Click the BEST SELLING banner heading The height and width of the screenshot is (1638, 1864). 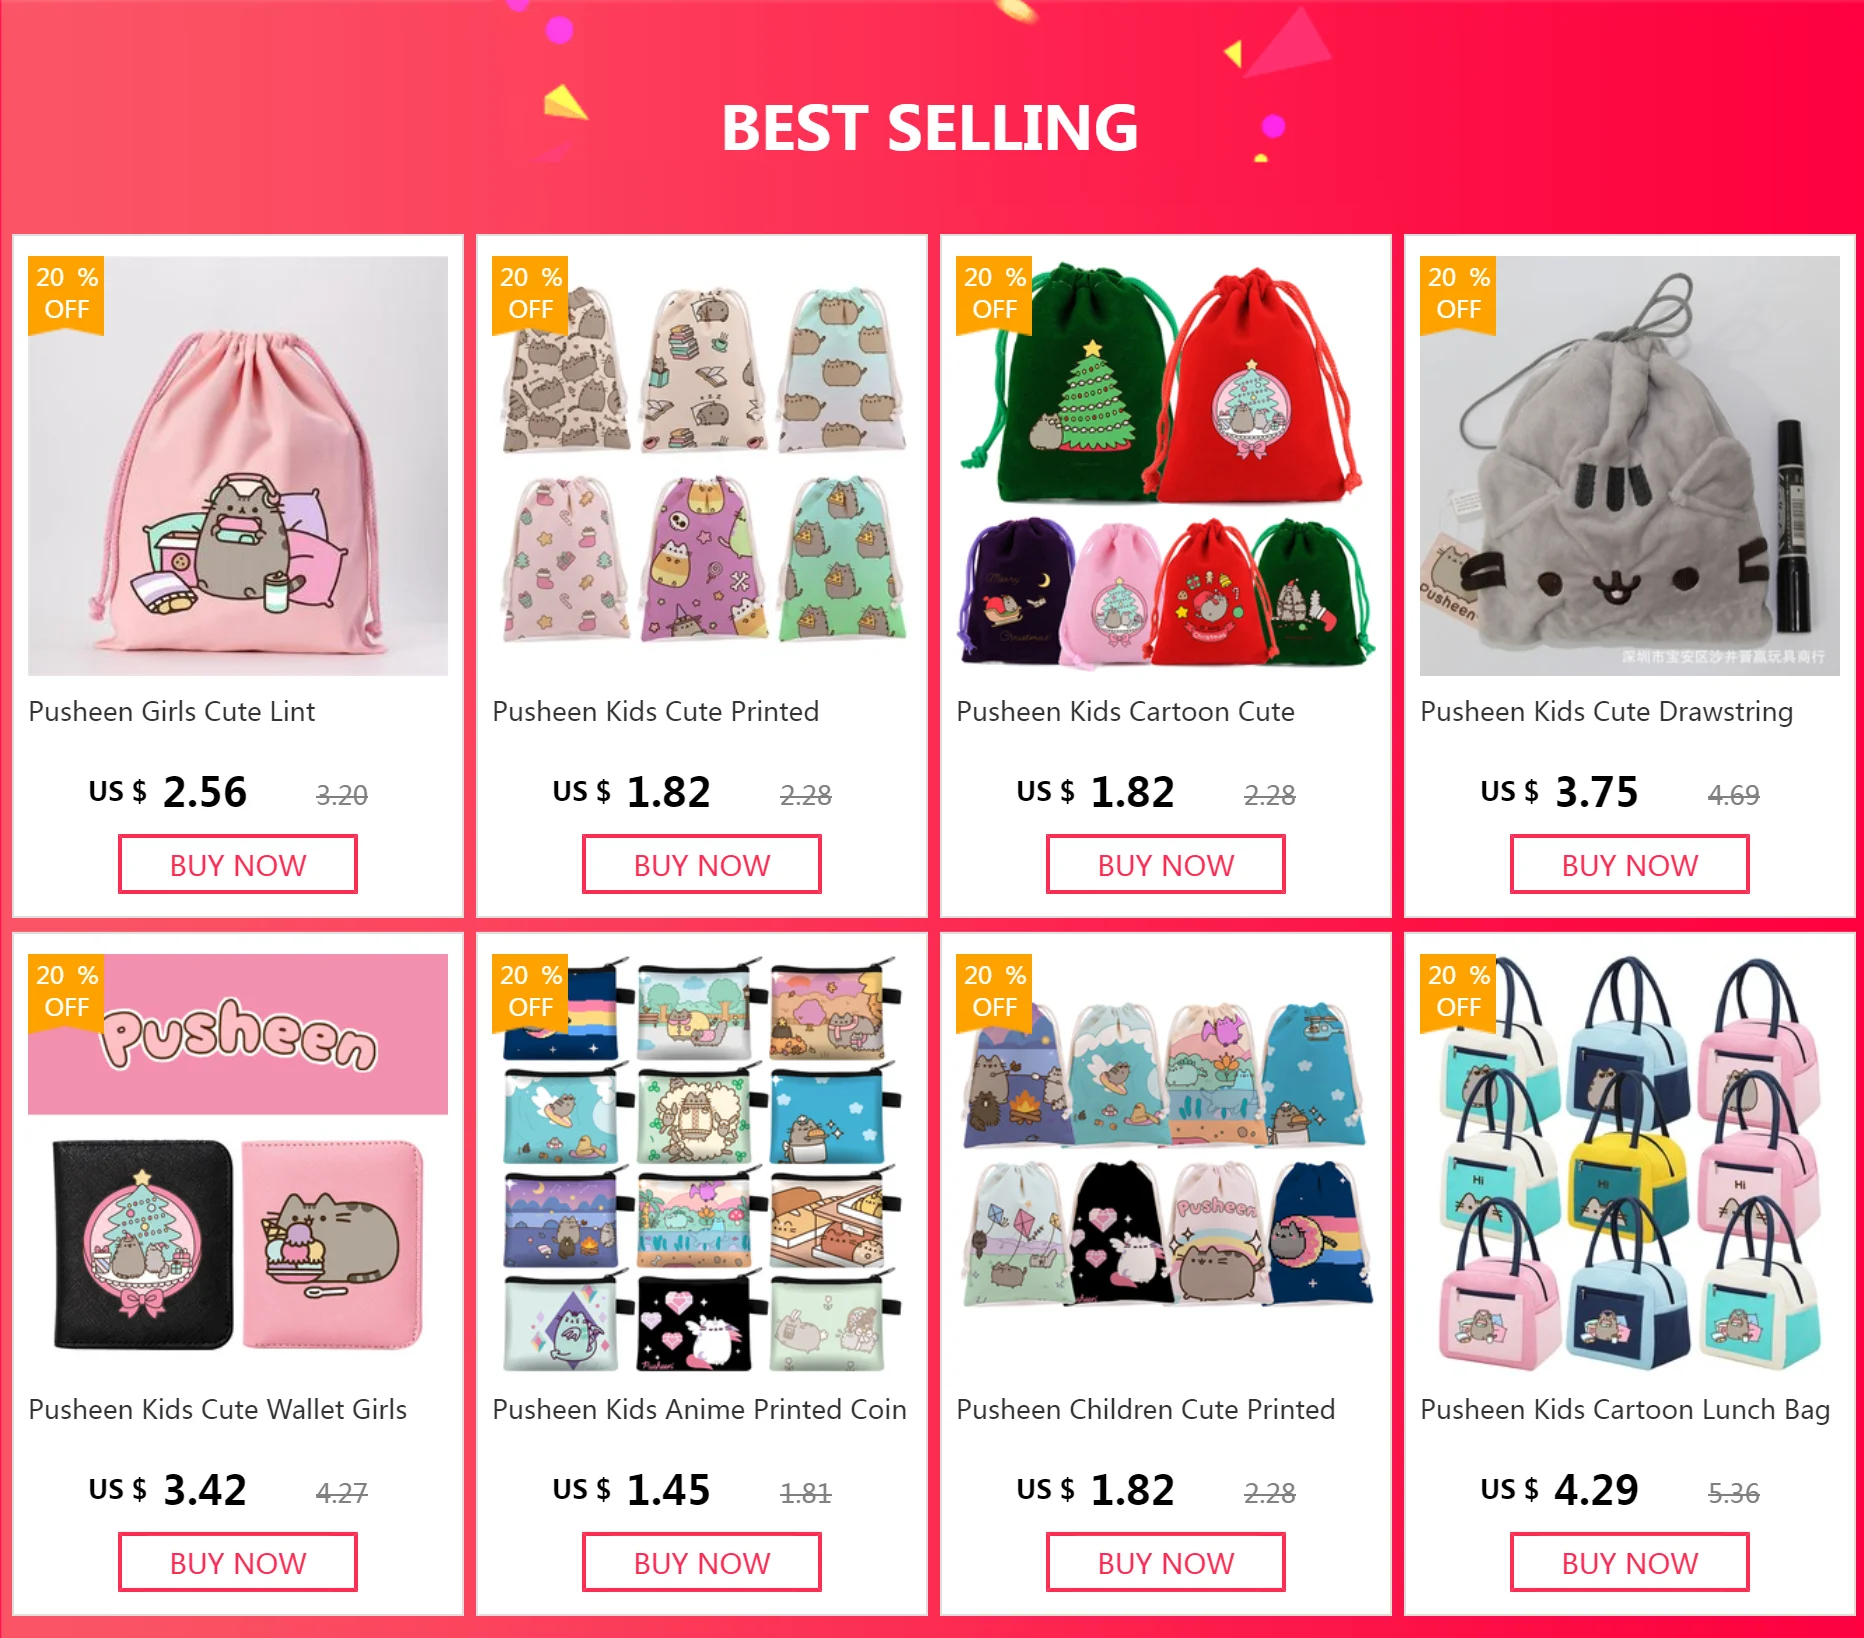point(930,128)
